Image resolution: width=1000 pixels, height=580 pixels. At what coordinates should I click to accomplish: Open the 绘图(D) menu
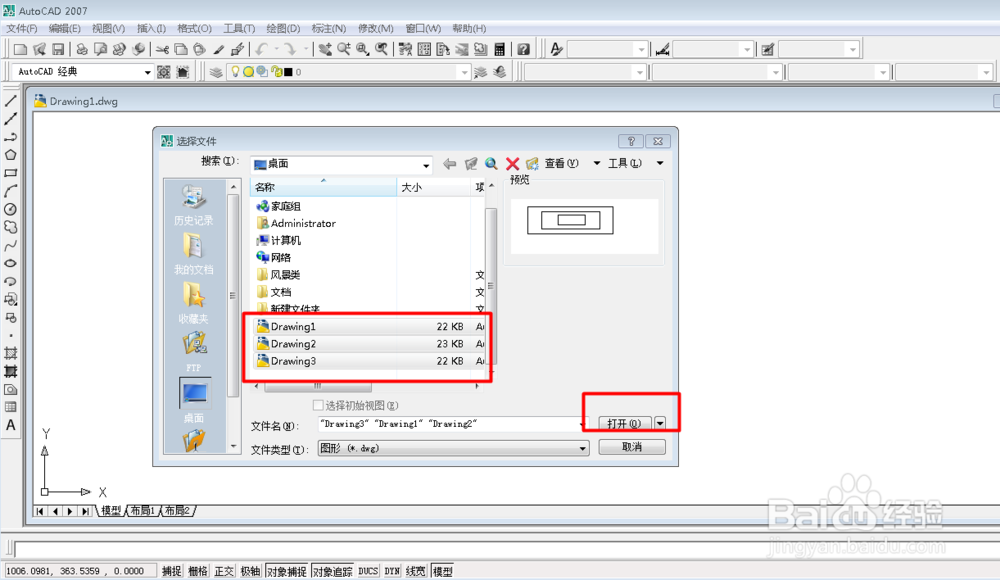coord(283,28)
